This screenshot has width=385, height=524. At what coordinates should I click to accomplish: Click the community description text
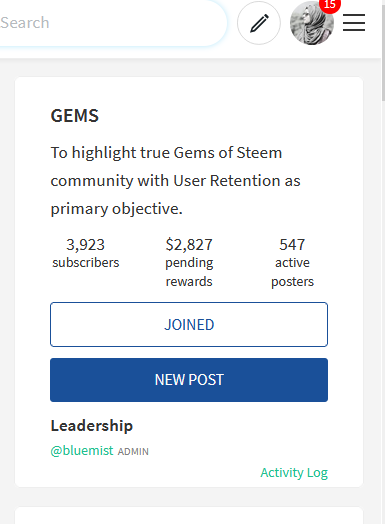pos(175,181)
